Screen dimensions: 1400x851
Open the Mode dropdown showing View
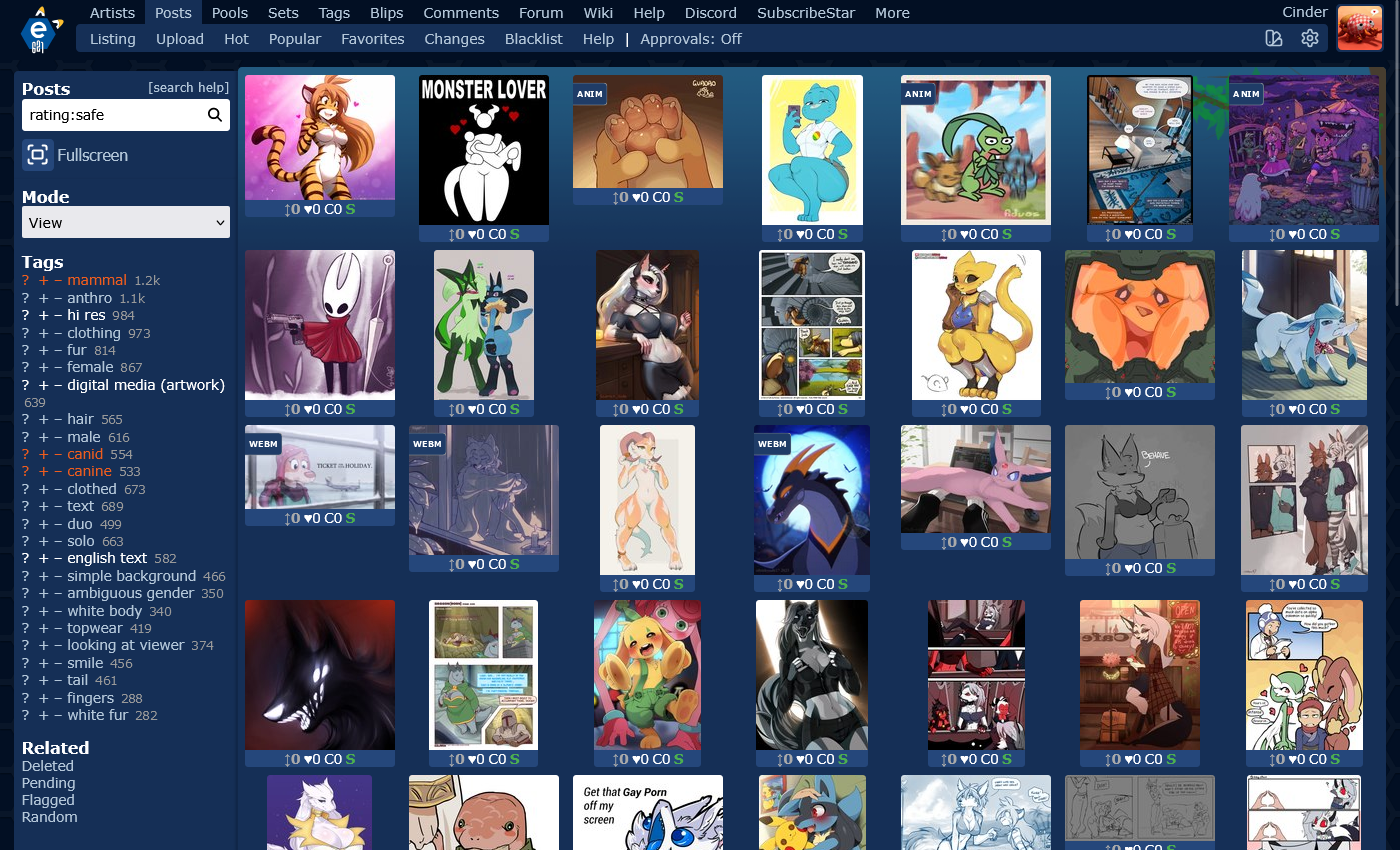pyautogui.click(x=126, y=222)
